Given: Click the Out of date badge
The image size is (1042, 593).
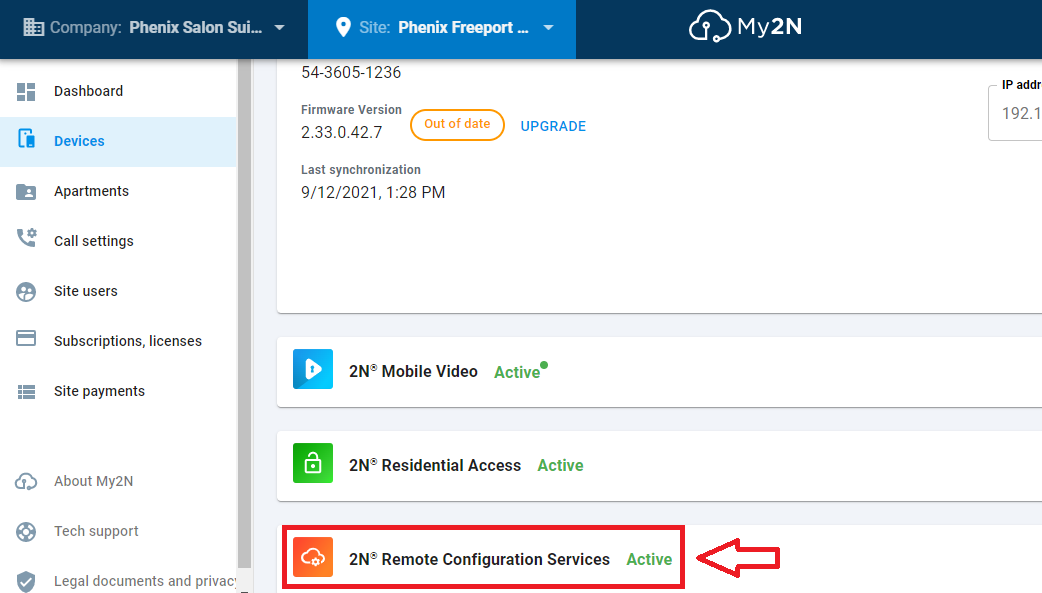Looking at the screenshot, I should tap(457, 124).
